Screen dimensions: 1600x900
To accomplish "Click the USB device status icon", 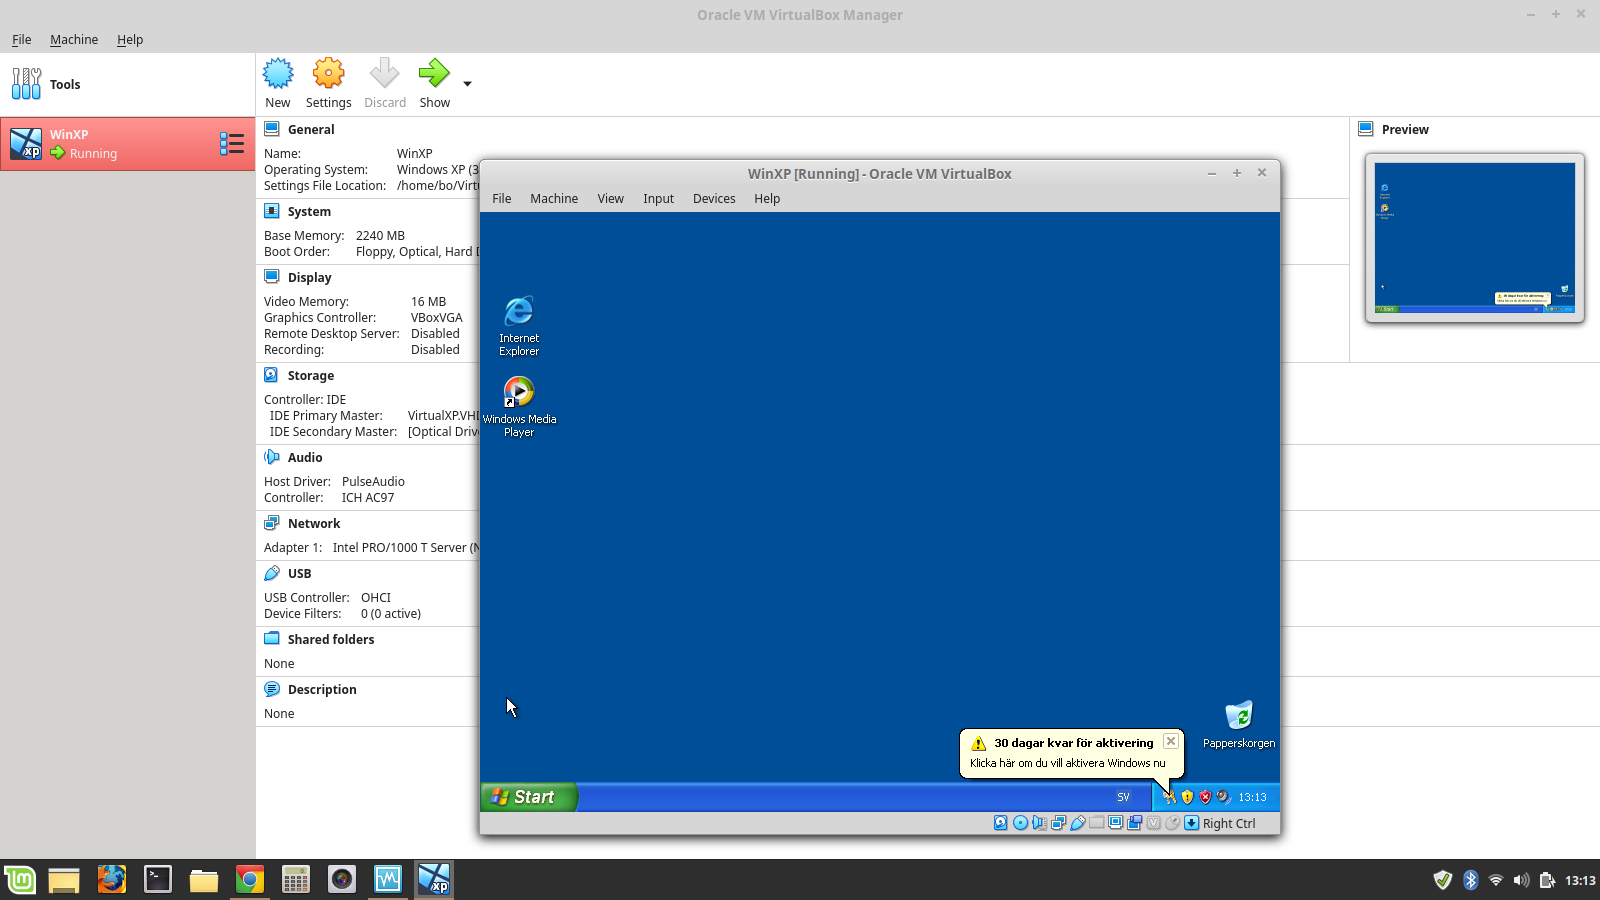I will click(1078, 823).
